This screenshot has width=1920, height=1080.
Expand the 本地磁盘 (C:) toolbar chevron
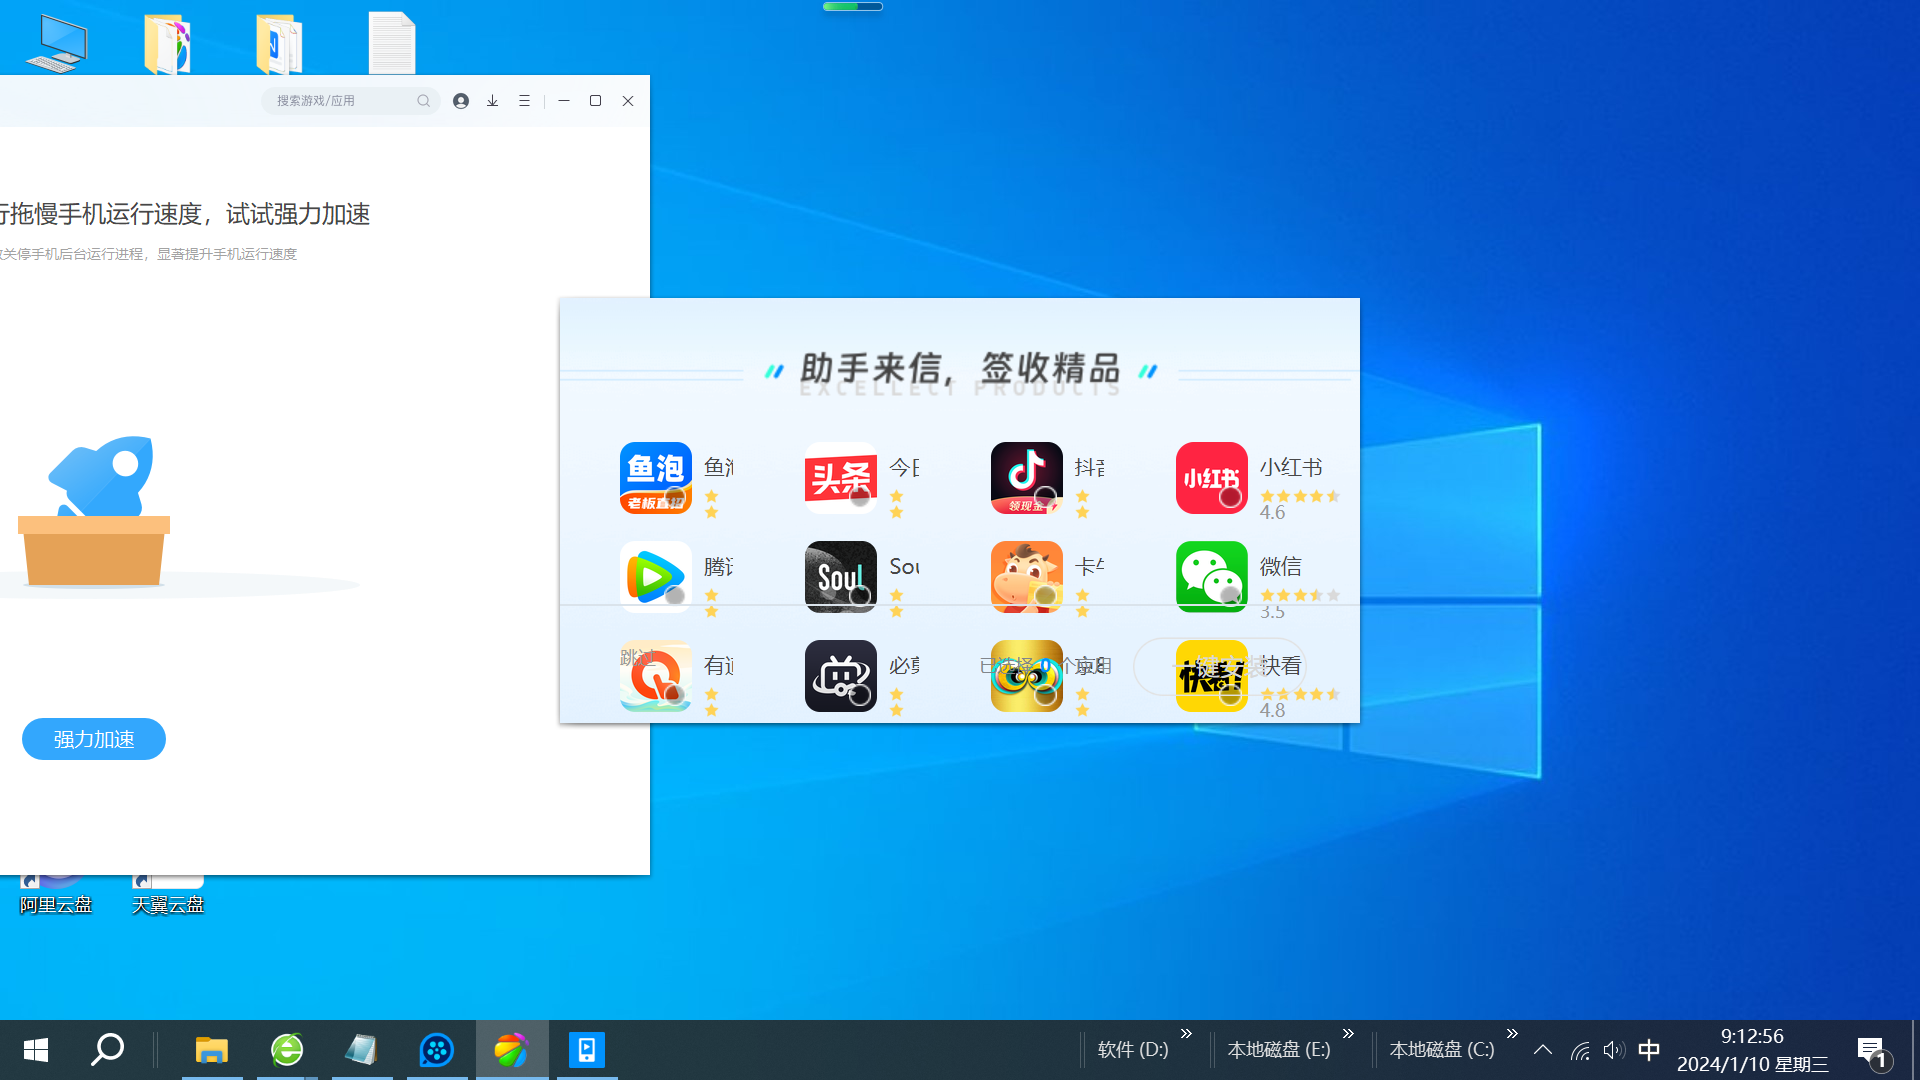coord(1513,1034)
